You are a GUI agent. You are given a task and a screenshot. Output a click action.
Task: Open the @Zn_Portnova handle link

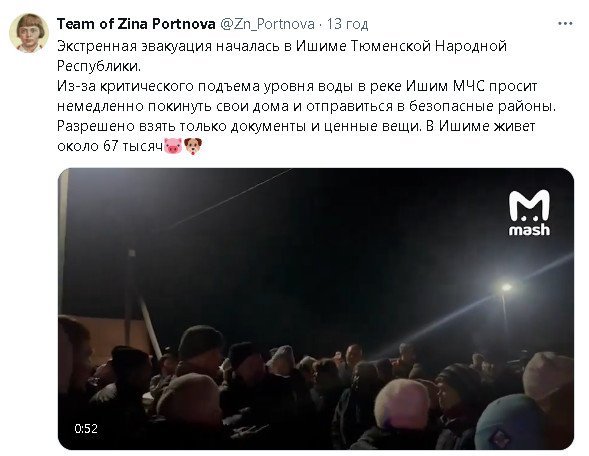(x=267, y=24)
